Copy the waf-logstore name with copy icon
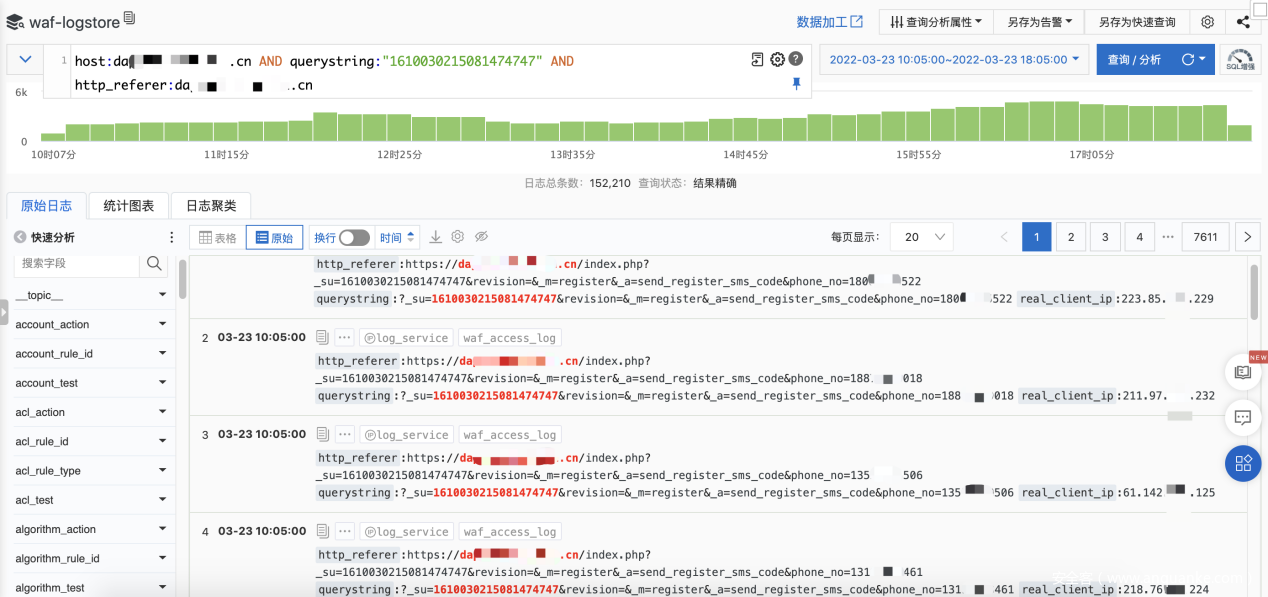1268x597 pixels. [x=130, y=19]
